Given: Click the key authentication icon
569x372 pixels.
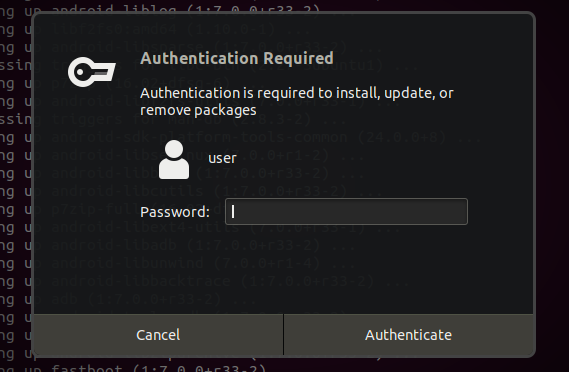Looking at the screenshot, I should (92, 72).
